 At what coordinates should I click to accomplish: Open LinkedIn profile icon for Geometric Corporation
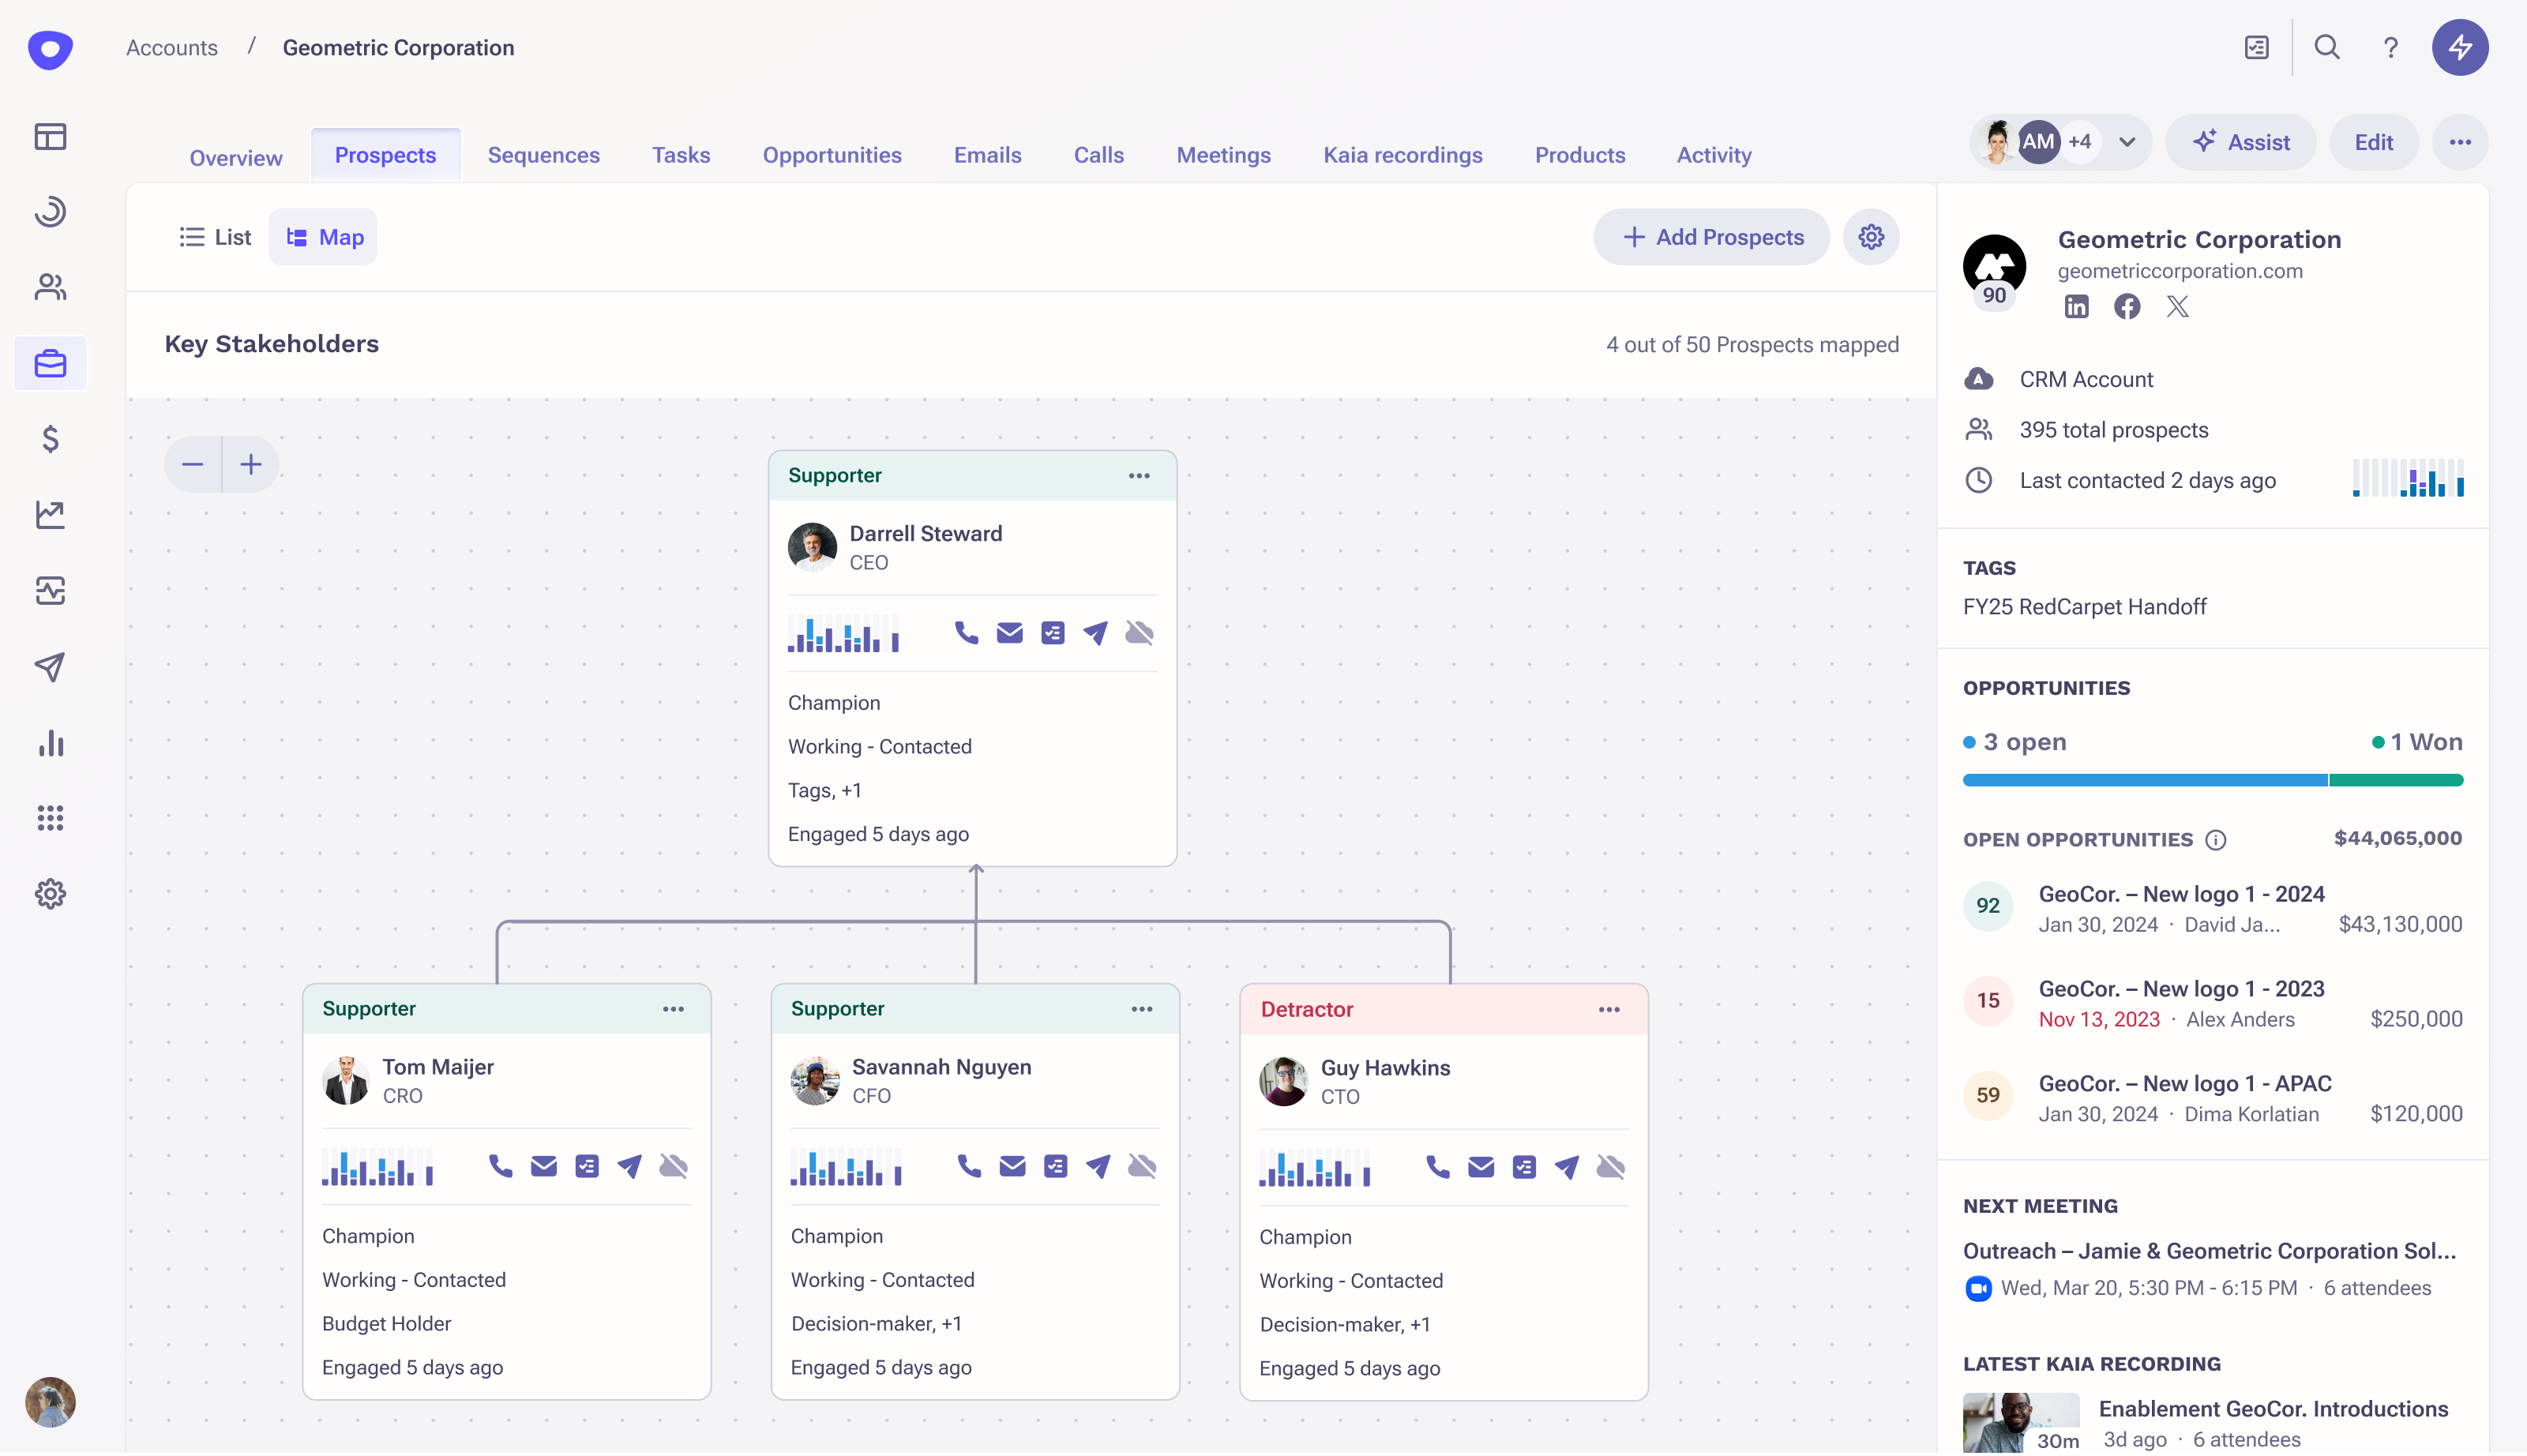2076,307
